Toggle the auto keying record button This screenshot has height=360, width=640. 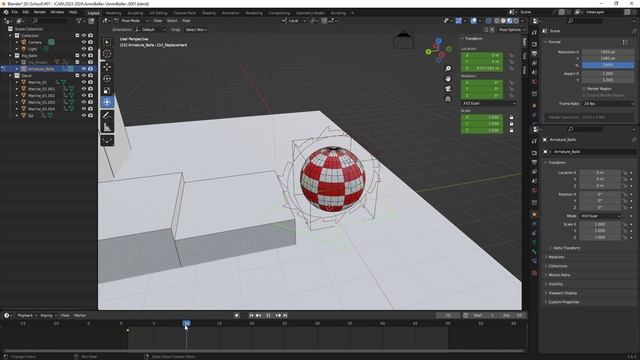click(236, 315)
